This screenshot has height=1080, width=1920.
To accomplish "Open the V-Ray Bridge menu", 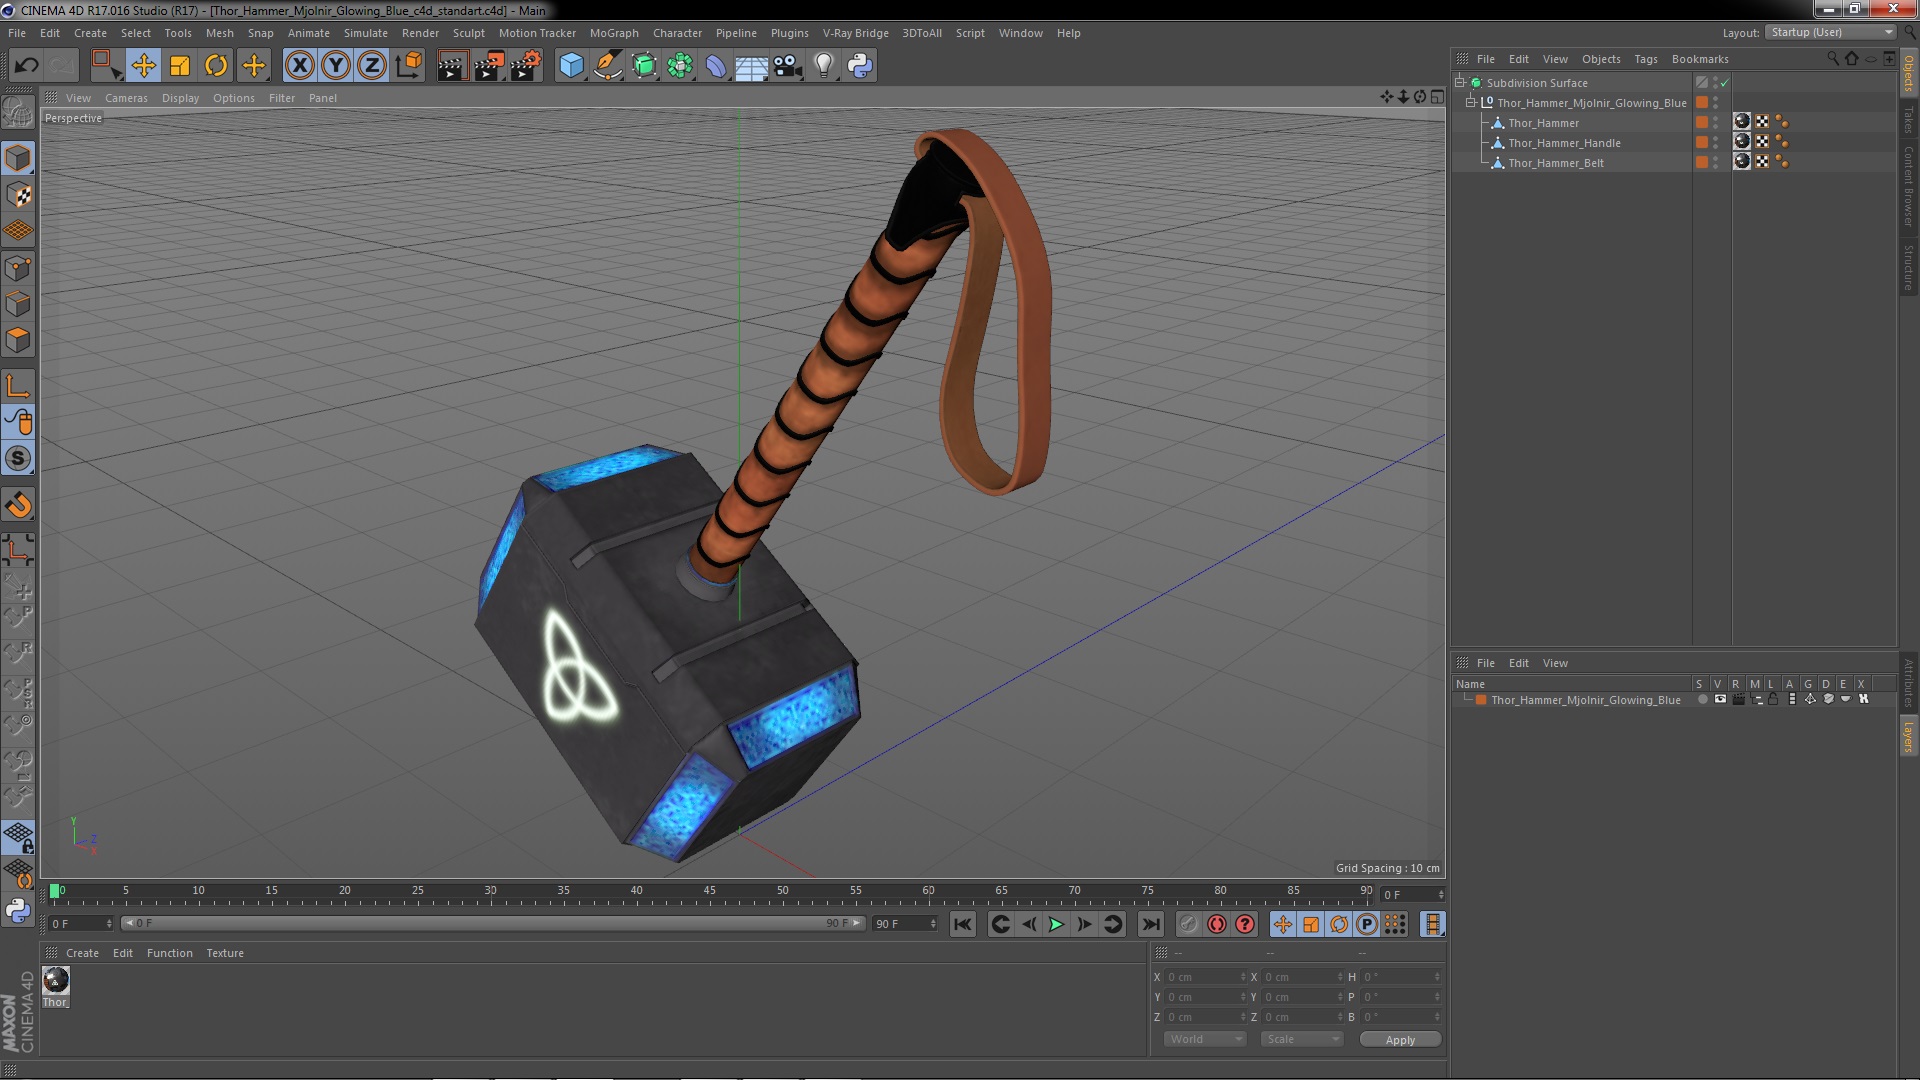I will pyautogui.click(x=855, y=33).
